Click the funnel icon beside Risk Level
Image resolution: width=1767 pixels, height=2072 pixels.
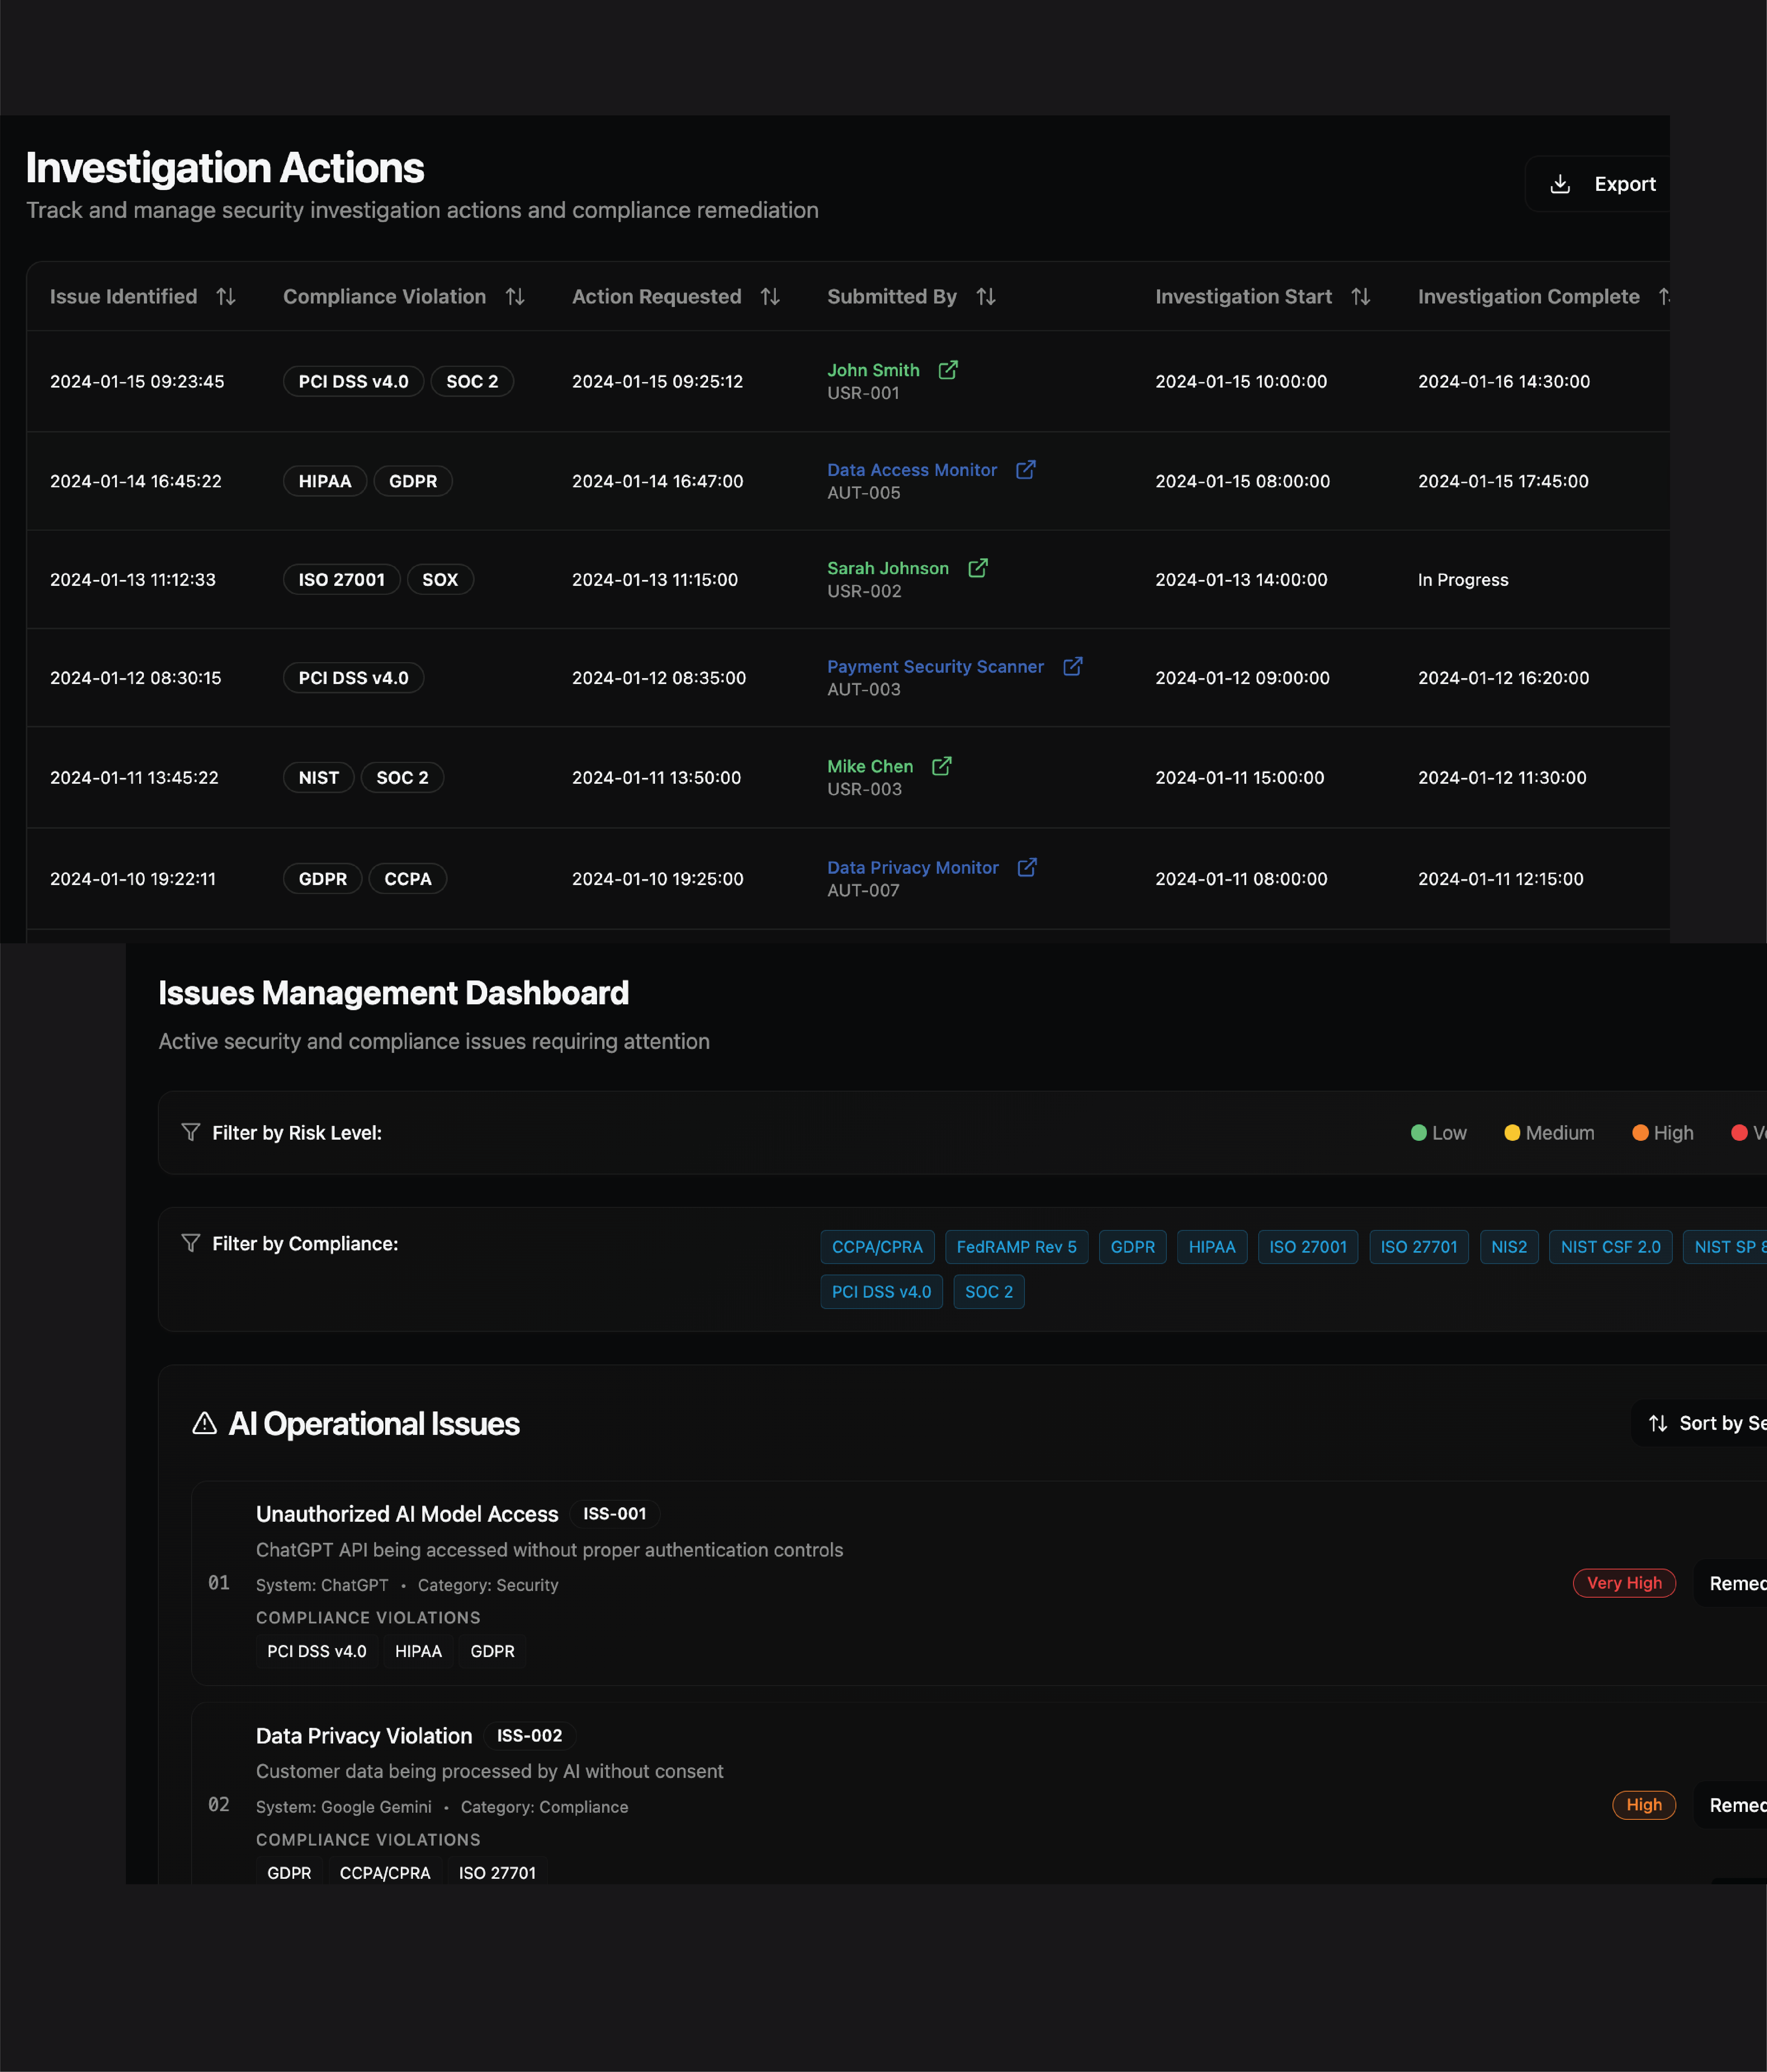(190, 1132)
